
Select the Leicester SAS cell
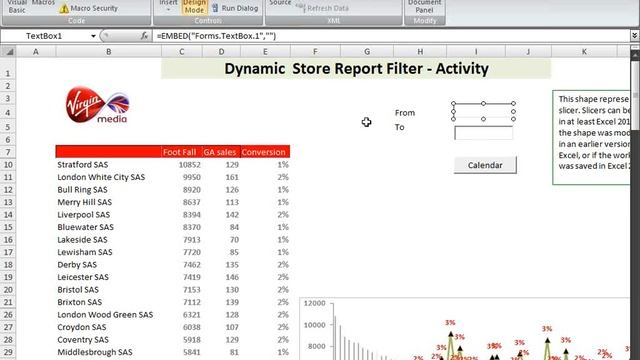click(109, 277)
